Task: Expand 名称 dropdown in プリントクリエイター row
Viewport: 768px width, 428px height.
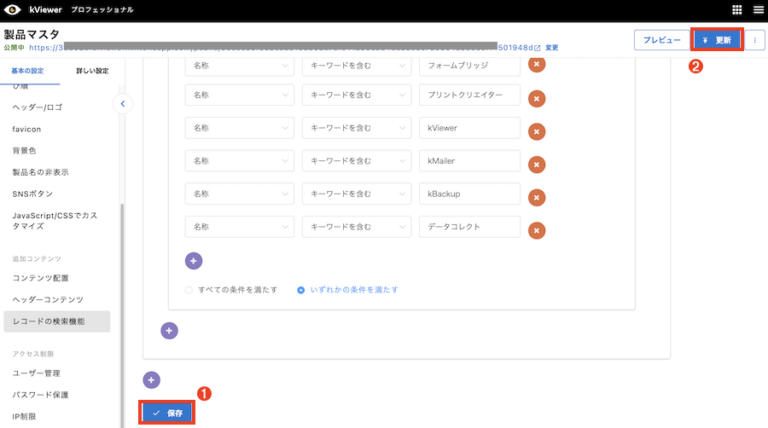Action: 239,96
